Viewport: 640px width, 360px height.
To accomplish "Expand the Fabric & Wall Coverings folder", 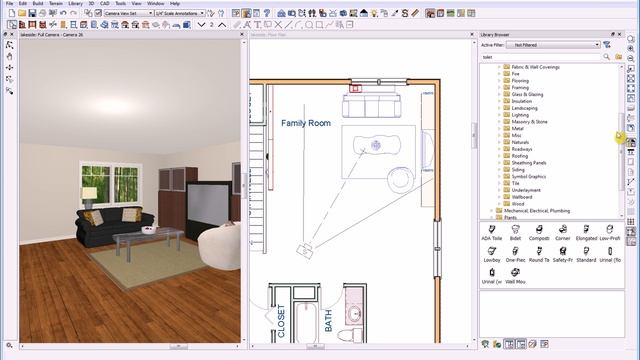I will pos(499,67).
